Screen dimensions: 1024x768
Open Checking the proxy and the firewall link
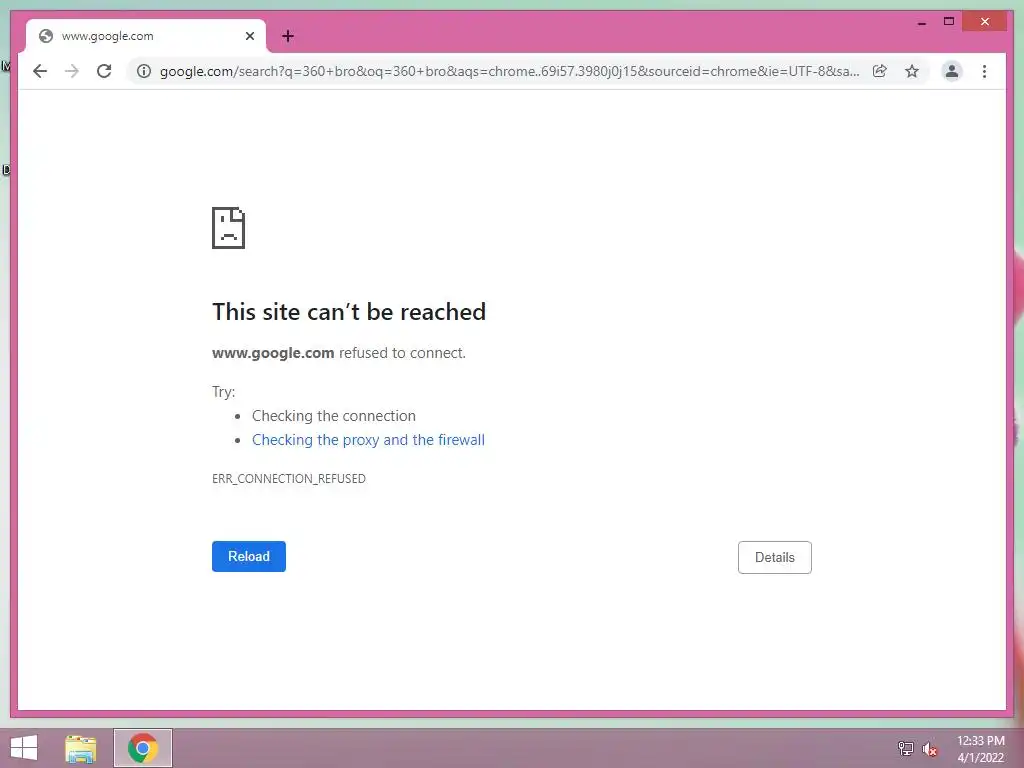tap(368, 440)
